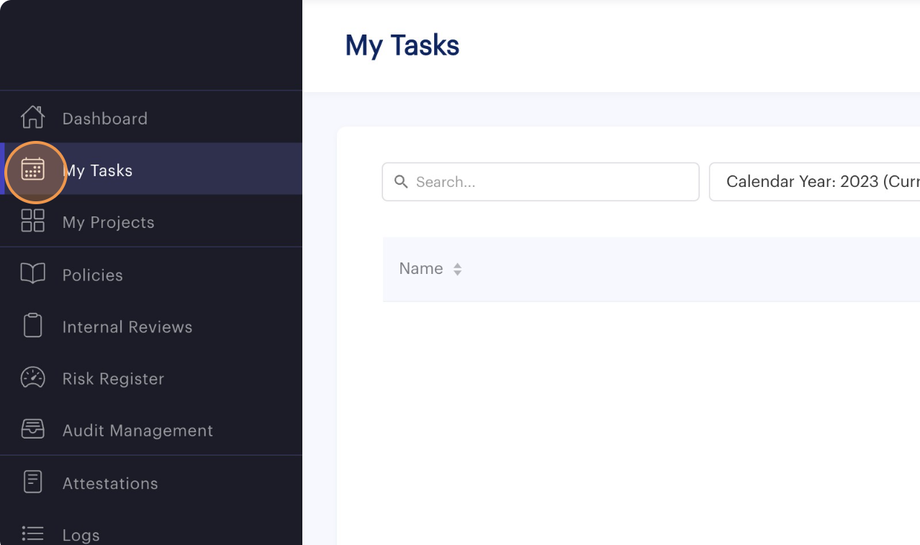Click the My Projects grid icon
The width and height of the screenshot is (920, 545).
point(33,222)
